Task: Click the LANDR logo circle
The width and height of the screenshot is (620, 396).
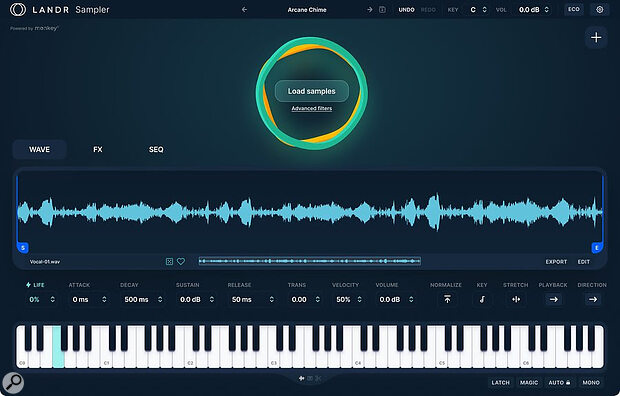Action: 18,9
